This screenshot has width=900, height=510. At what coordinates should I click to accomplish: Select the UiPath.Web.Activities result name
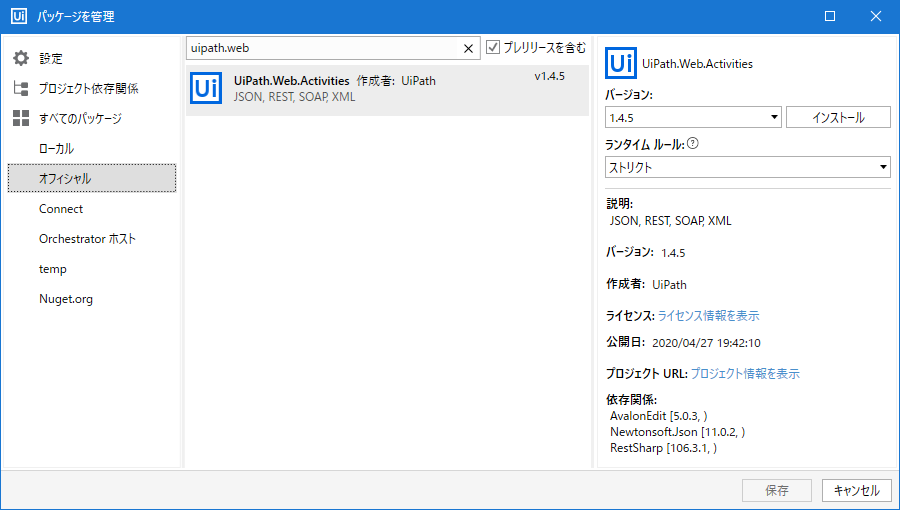point(292,81)
